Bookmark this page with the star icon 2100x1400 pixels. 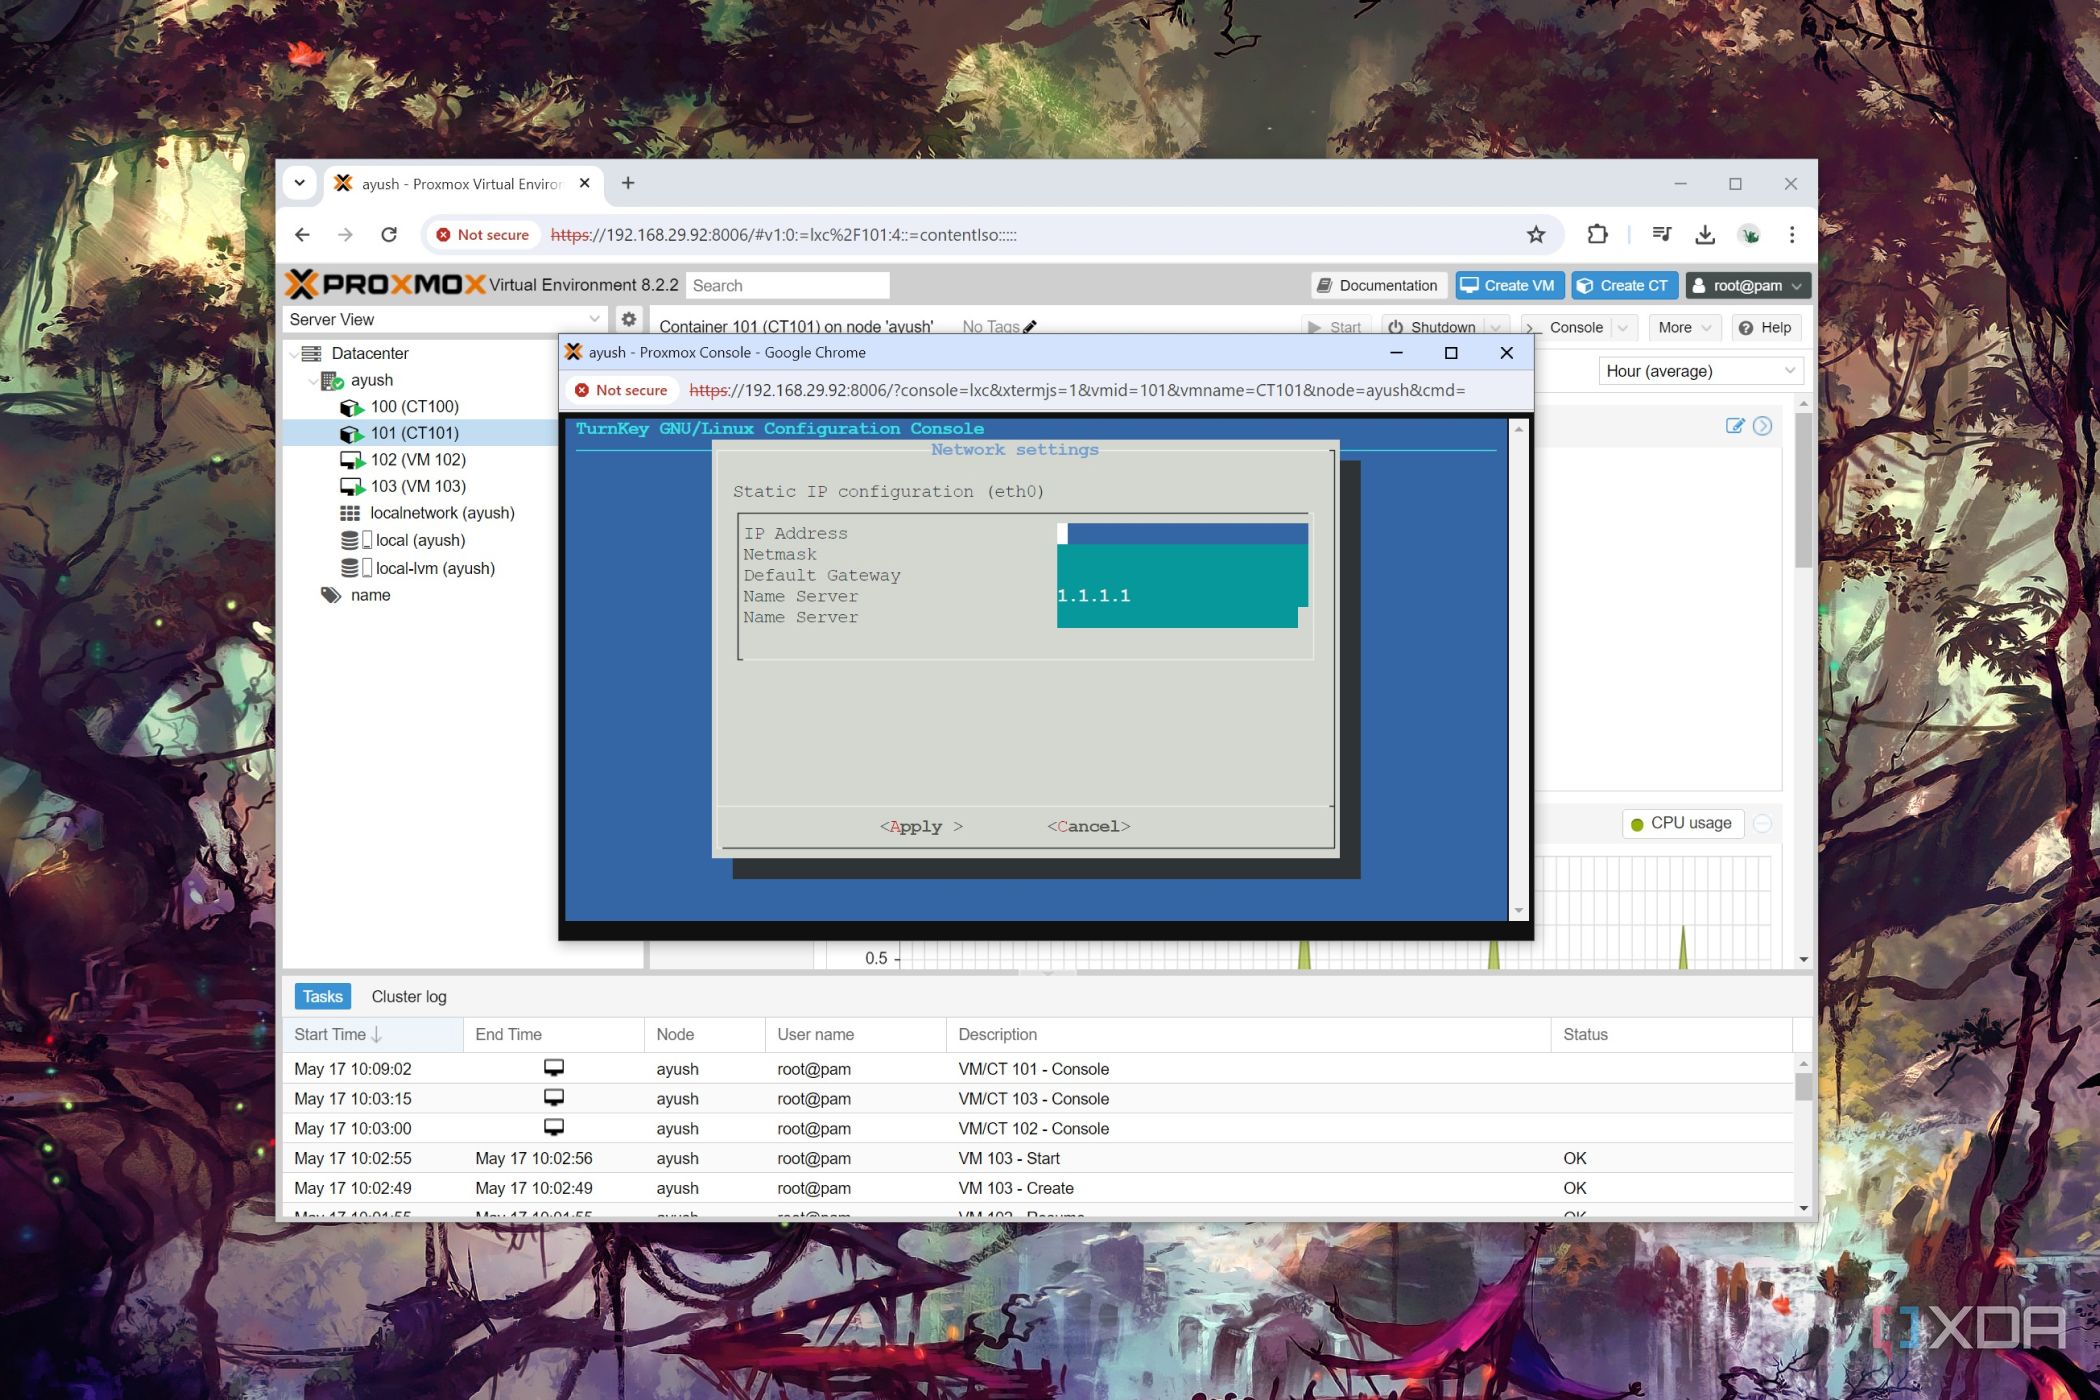tap(1536, 235)
